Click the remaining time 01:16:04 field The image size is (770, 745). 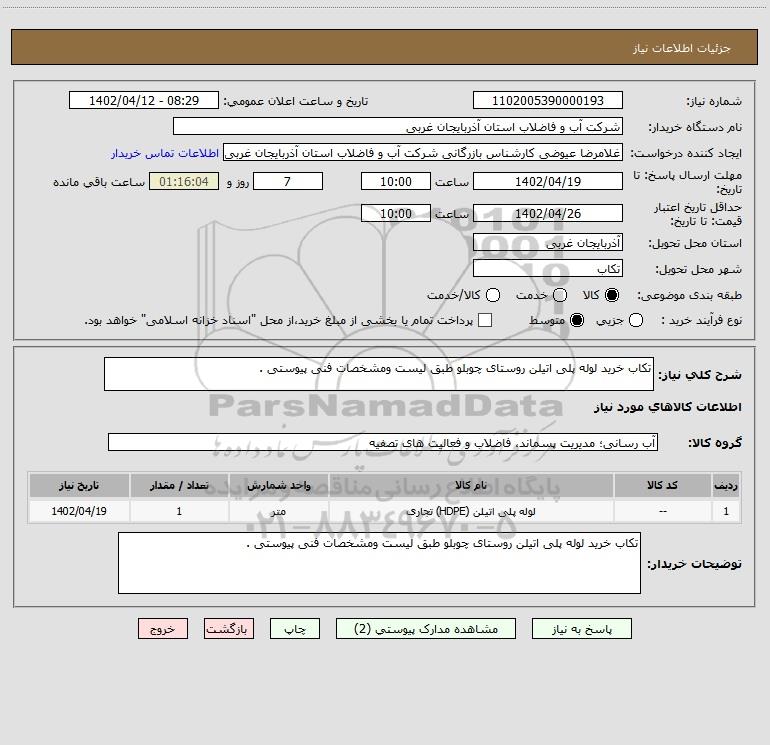tap(184, 181)
